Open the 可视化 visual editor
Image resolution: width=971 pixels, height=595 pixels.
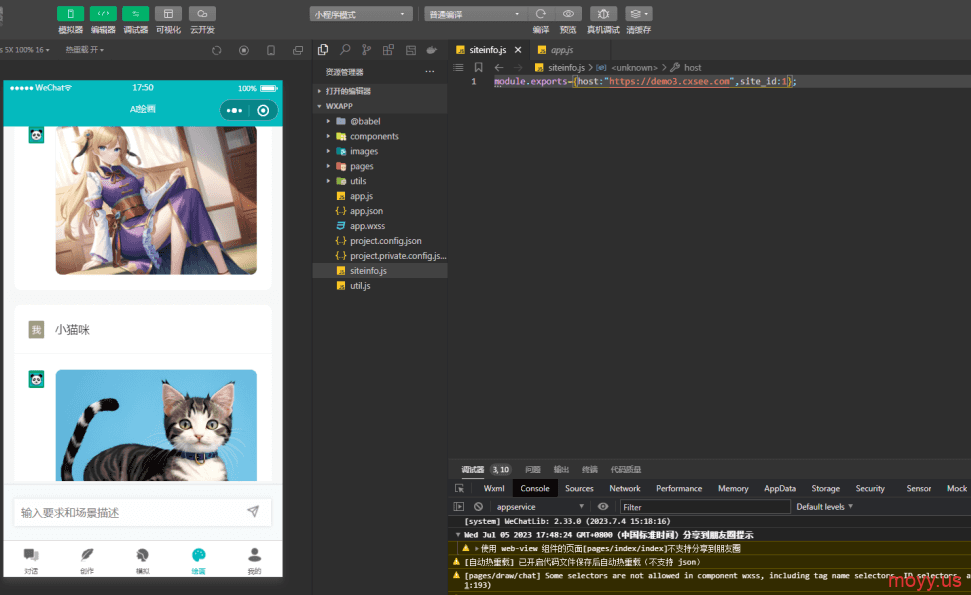click(168, 14)
